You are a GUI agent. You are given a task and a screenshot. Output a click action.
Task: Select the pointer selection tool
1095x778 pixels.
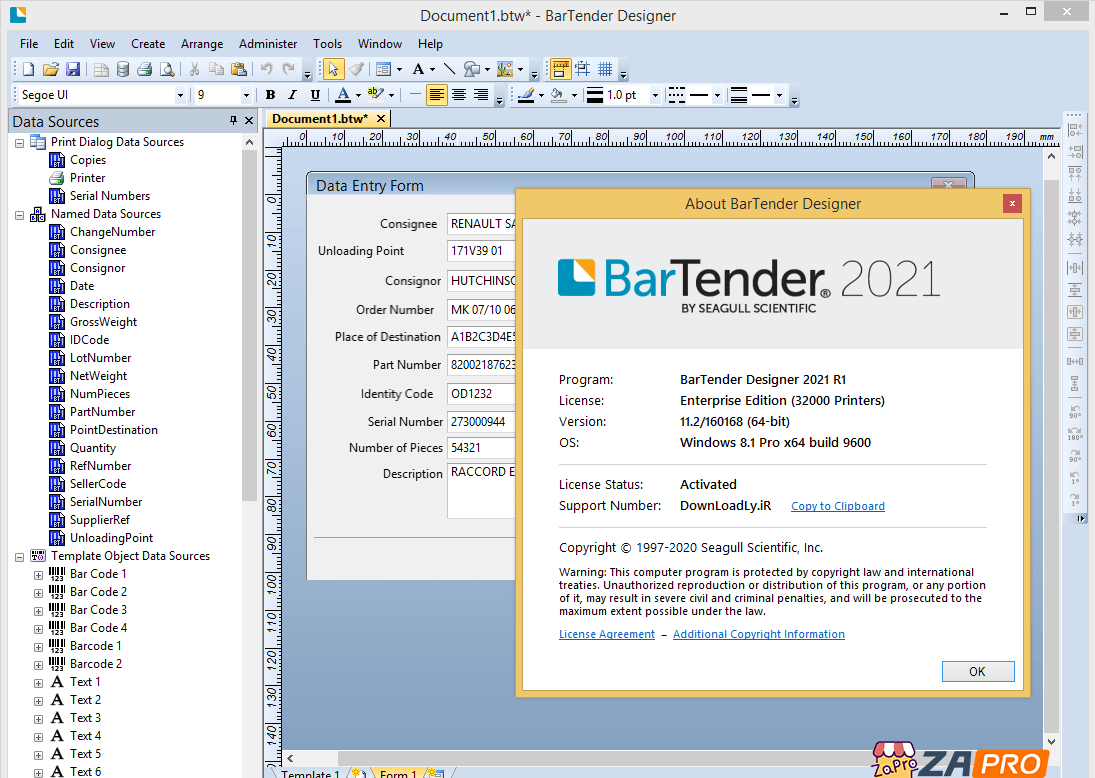(x=333, y=69)
